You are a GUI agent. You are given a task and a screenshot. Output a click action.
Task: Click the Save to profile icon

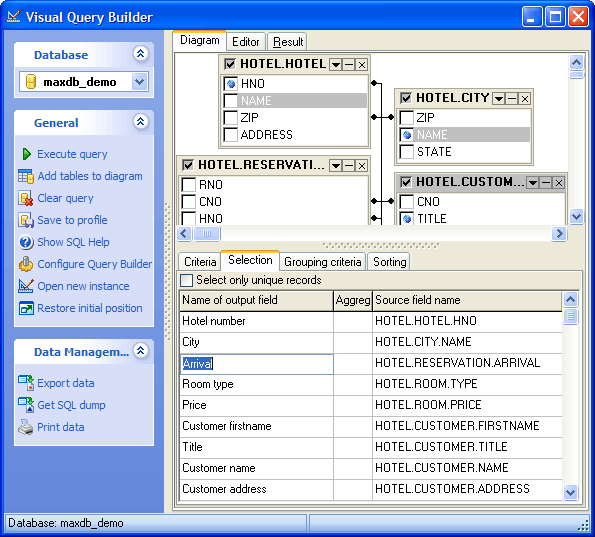pyautogui.click(x=26, y=220)
